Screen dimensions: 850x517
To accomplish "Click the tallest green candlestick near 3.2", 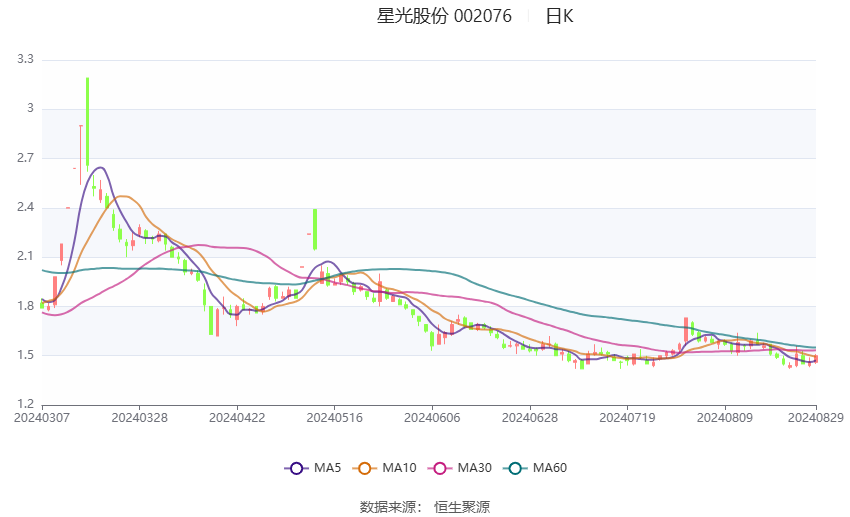I will pos(87,124).
